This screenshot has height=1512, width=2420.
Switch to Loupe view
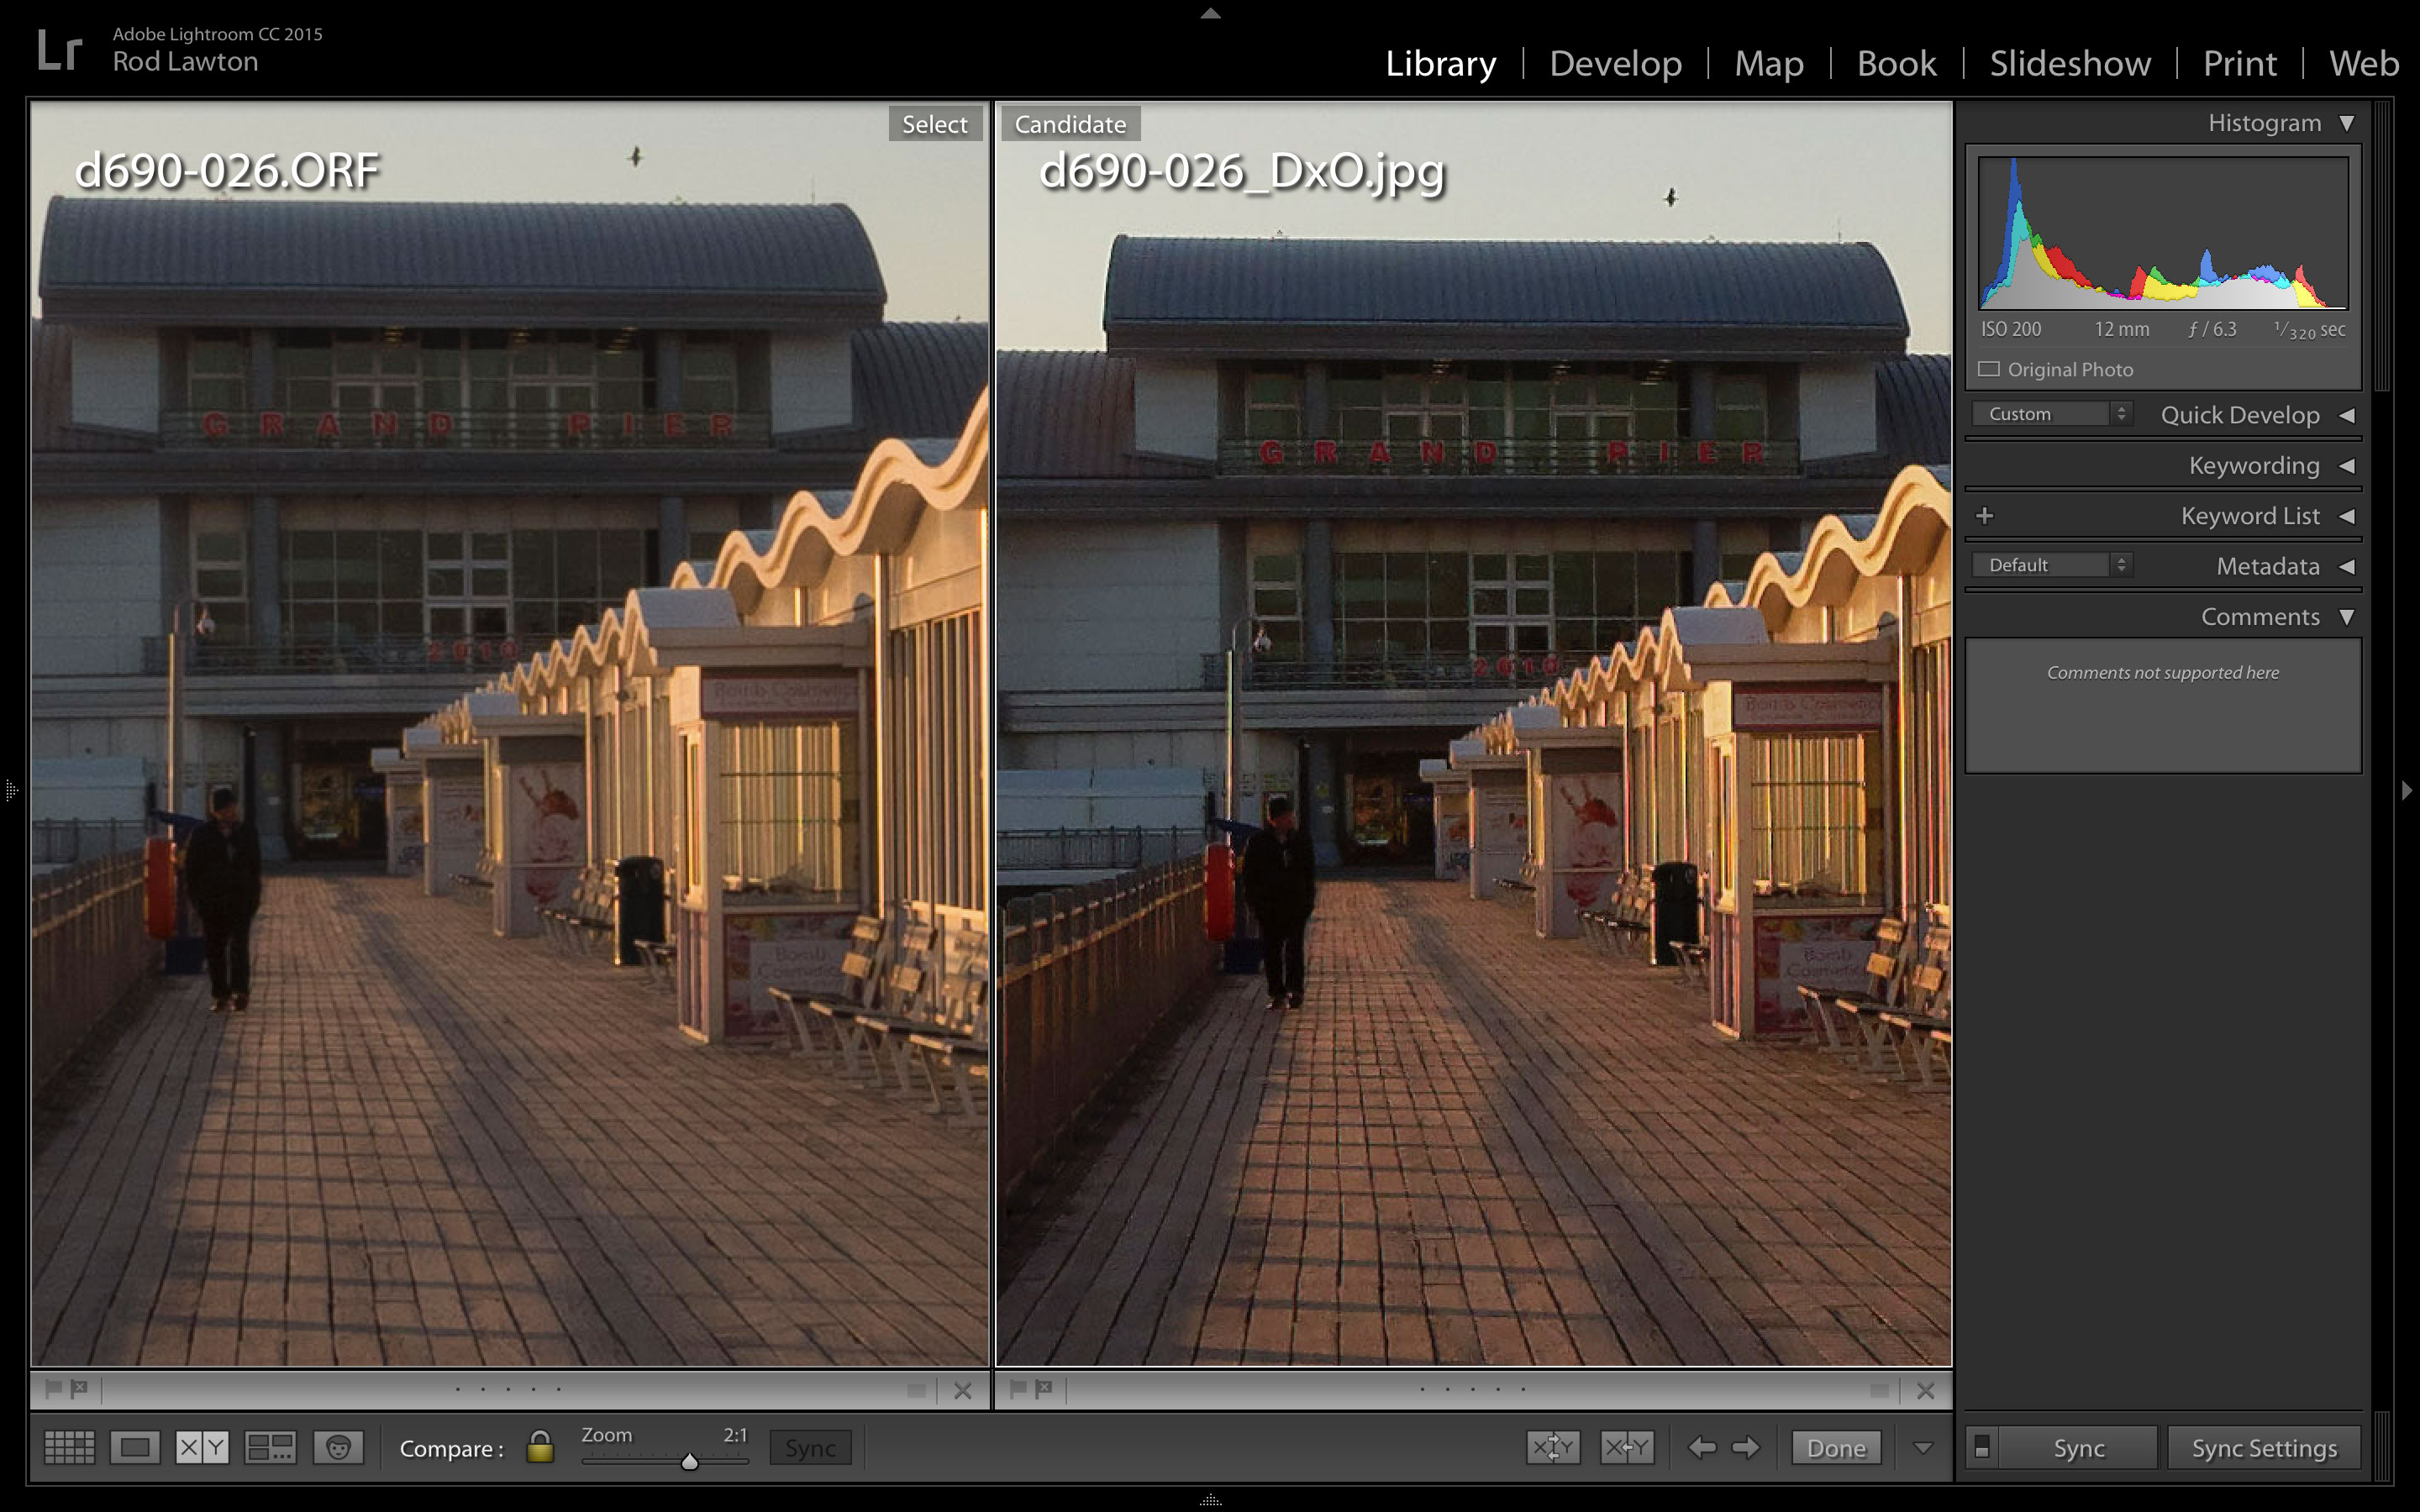[x=135, y=1447]
